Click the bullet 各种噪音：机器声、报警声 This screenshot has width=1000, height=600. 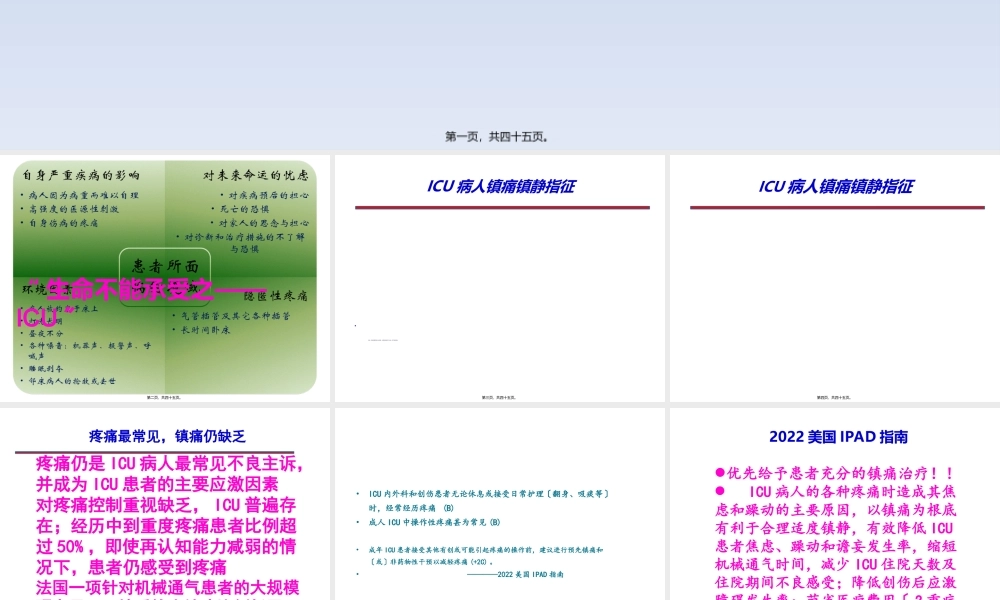[90, 351]
